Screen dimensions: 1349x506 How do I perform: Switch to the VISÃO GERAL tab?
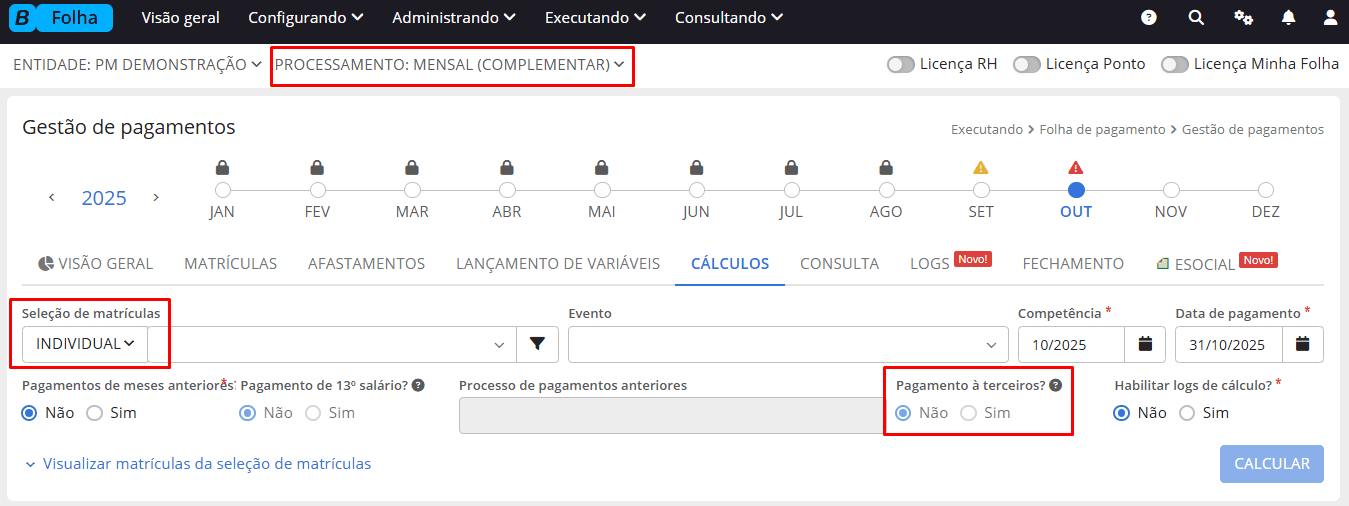95,264
